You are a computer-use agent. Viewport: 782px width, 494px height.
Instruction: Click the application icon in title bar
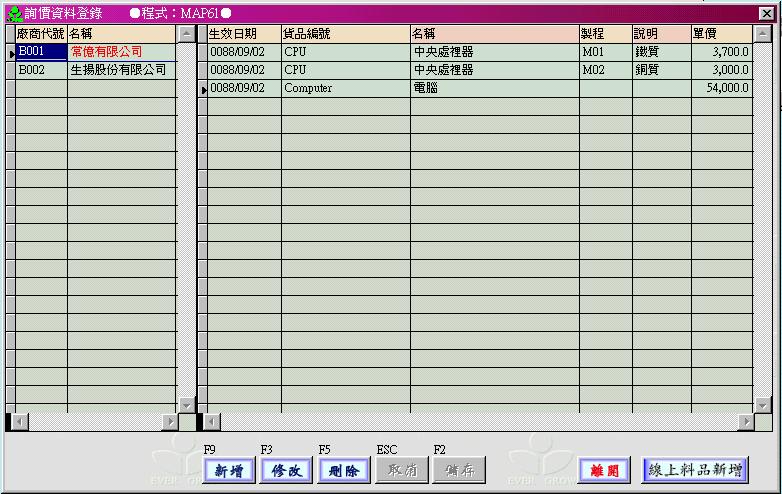click(13, 13)
